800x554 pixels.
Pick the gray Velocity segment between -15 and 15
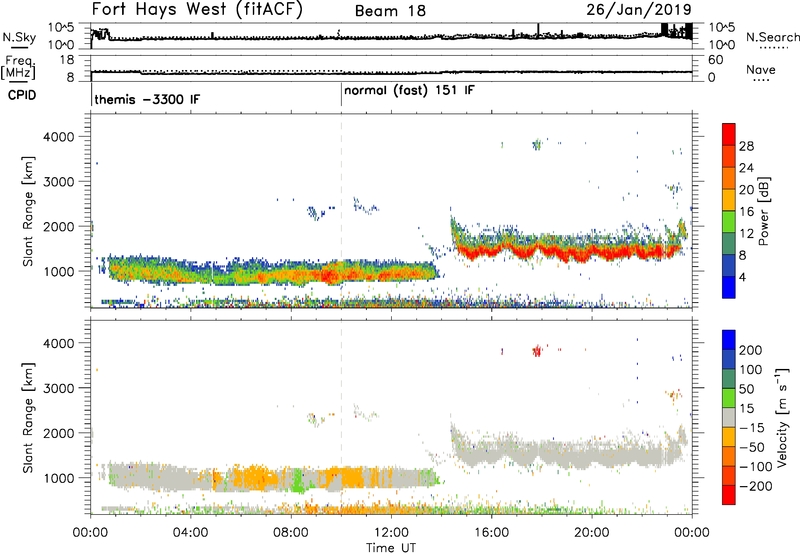coord(729,417)
